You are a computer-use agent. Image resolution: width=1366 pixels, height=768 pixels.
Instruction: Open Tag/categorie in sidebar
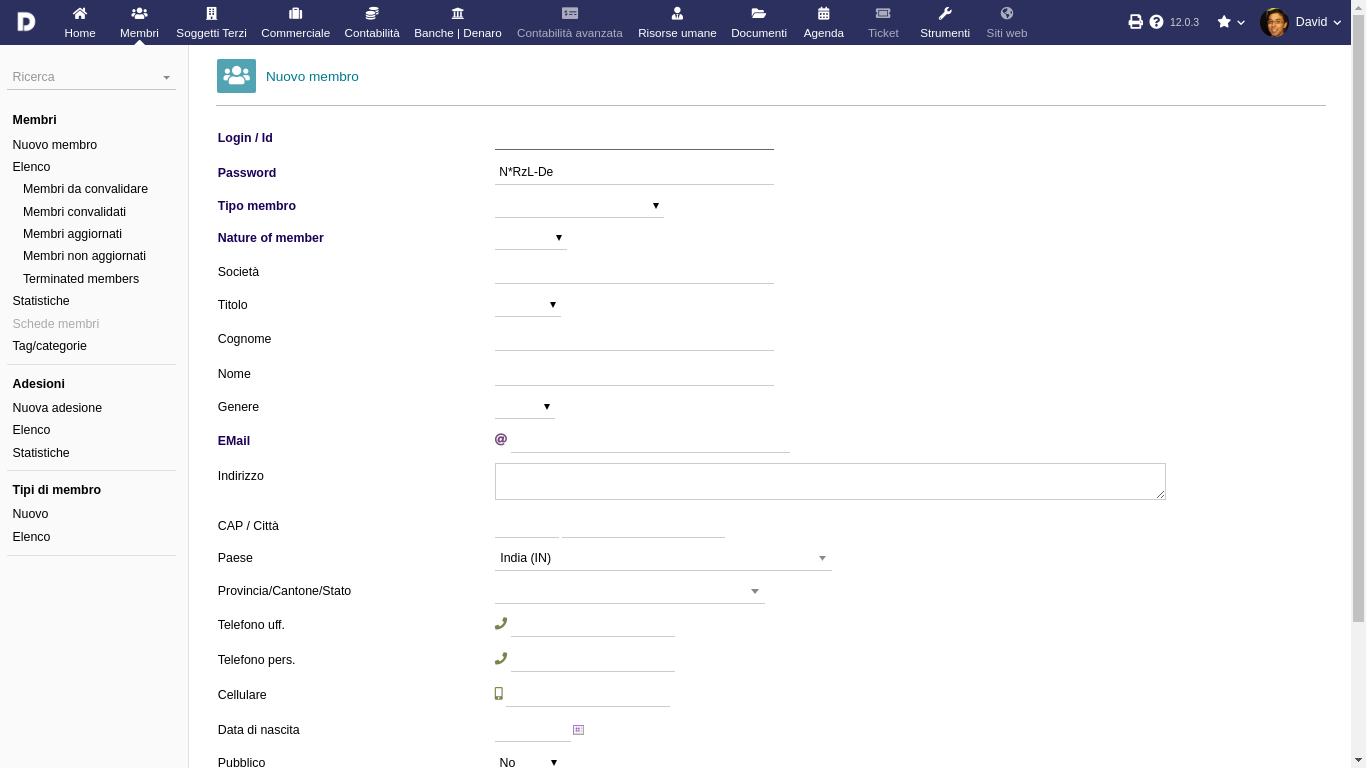[x=50, y=346]
